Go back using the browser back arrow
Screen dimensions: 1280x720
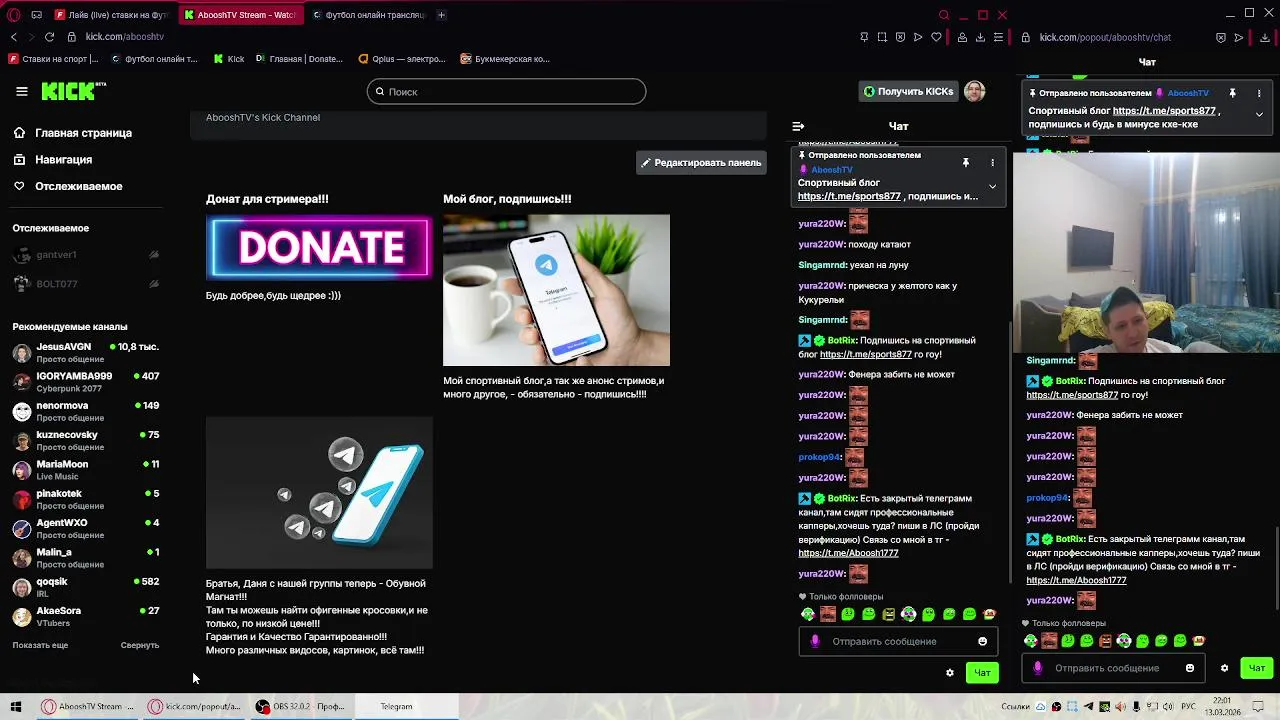(13, 37)
